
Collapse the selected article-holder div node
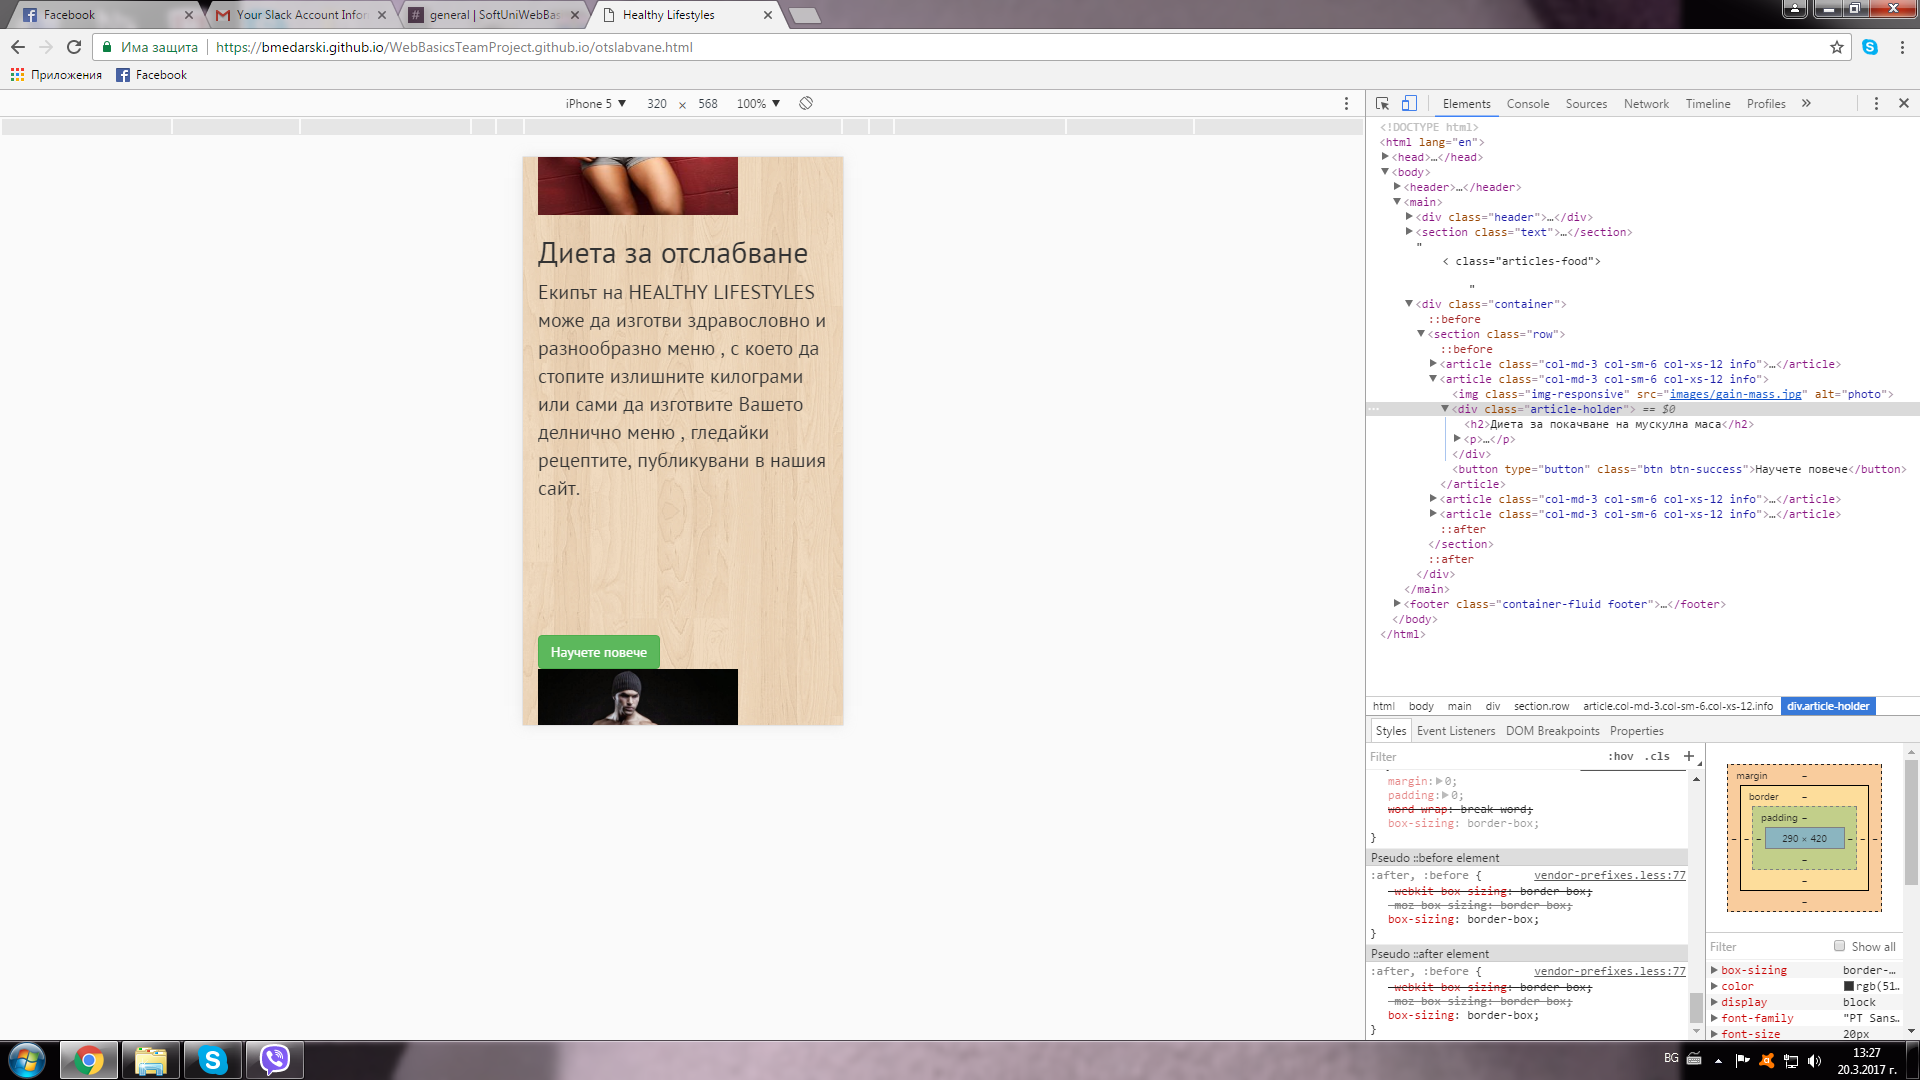pos(1445,409)
